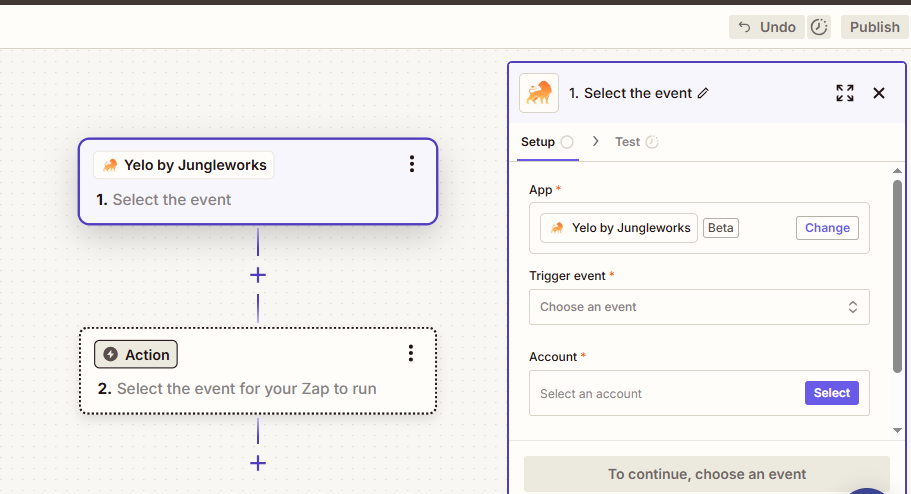Rename step with the pencil icon
The image size is (911, 494).
703,93
